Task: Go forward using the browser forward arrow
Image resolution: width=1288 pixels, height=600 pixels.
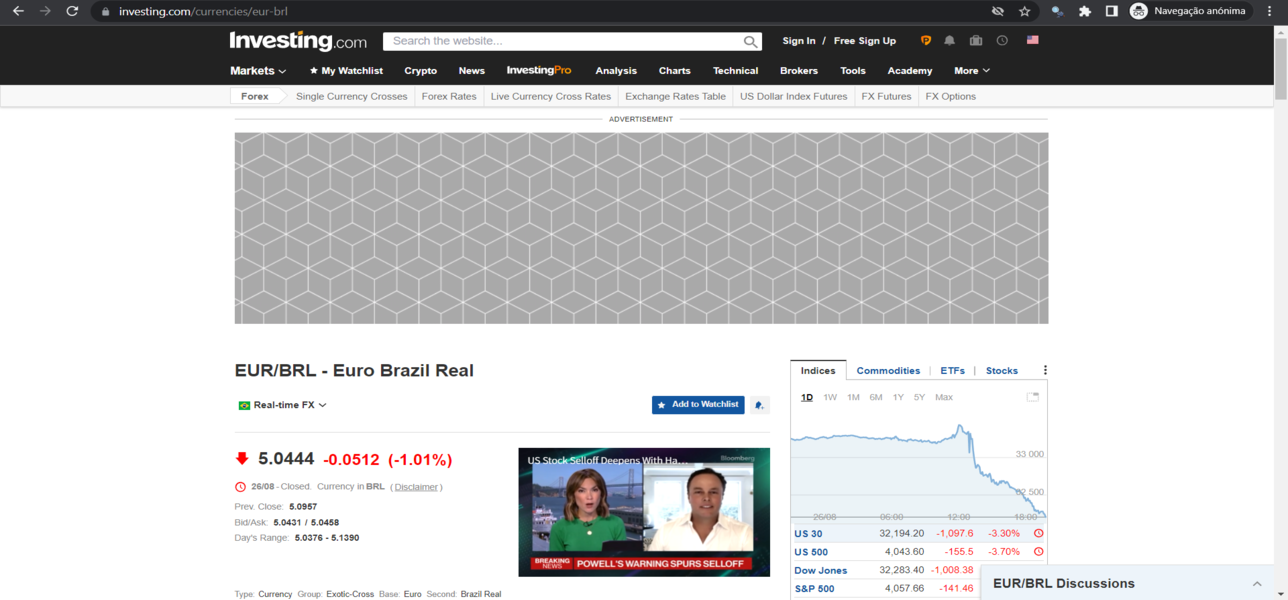Action: pyautogui.click(x=45, y=11)
